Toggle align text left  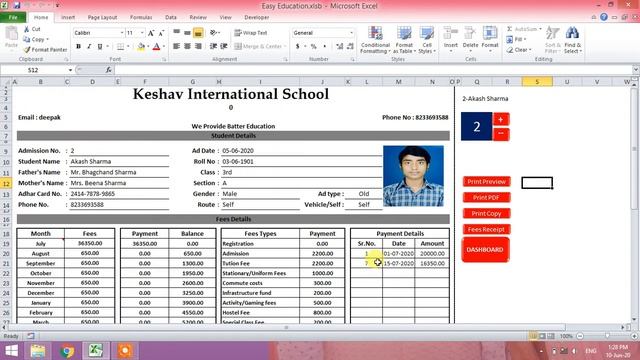pyautogui.click(x=176, y=47)
